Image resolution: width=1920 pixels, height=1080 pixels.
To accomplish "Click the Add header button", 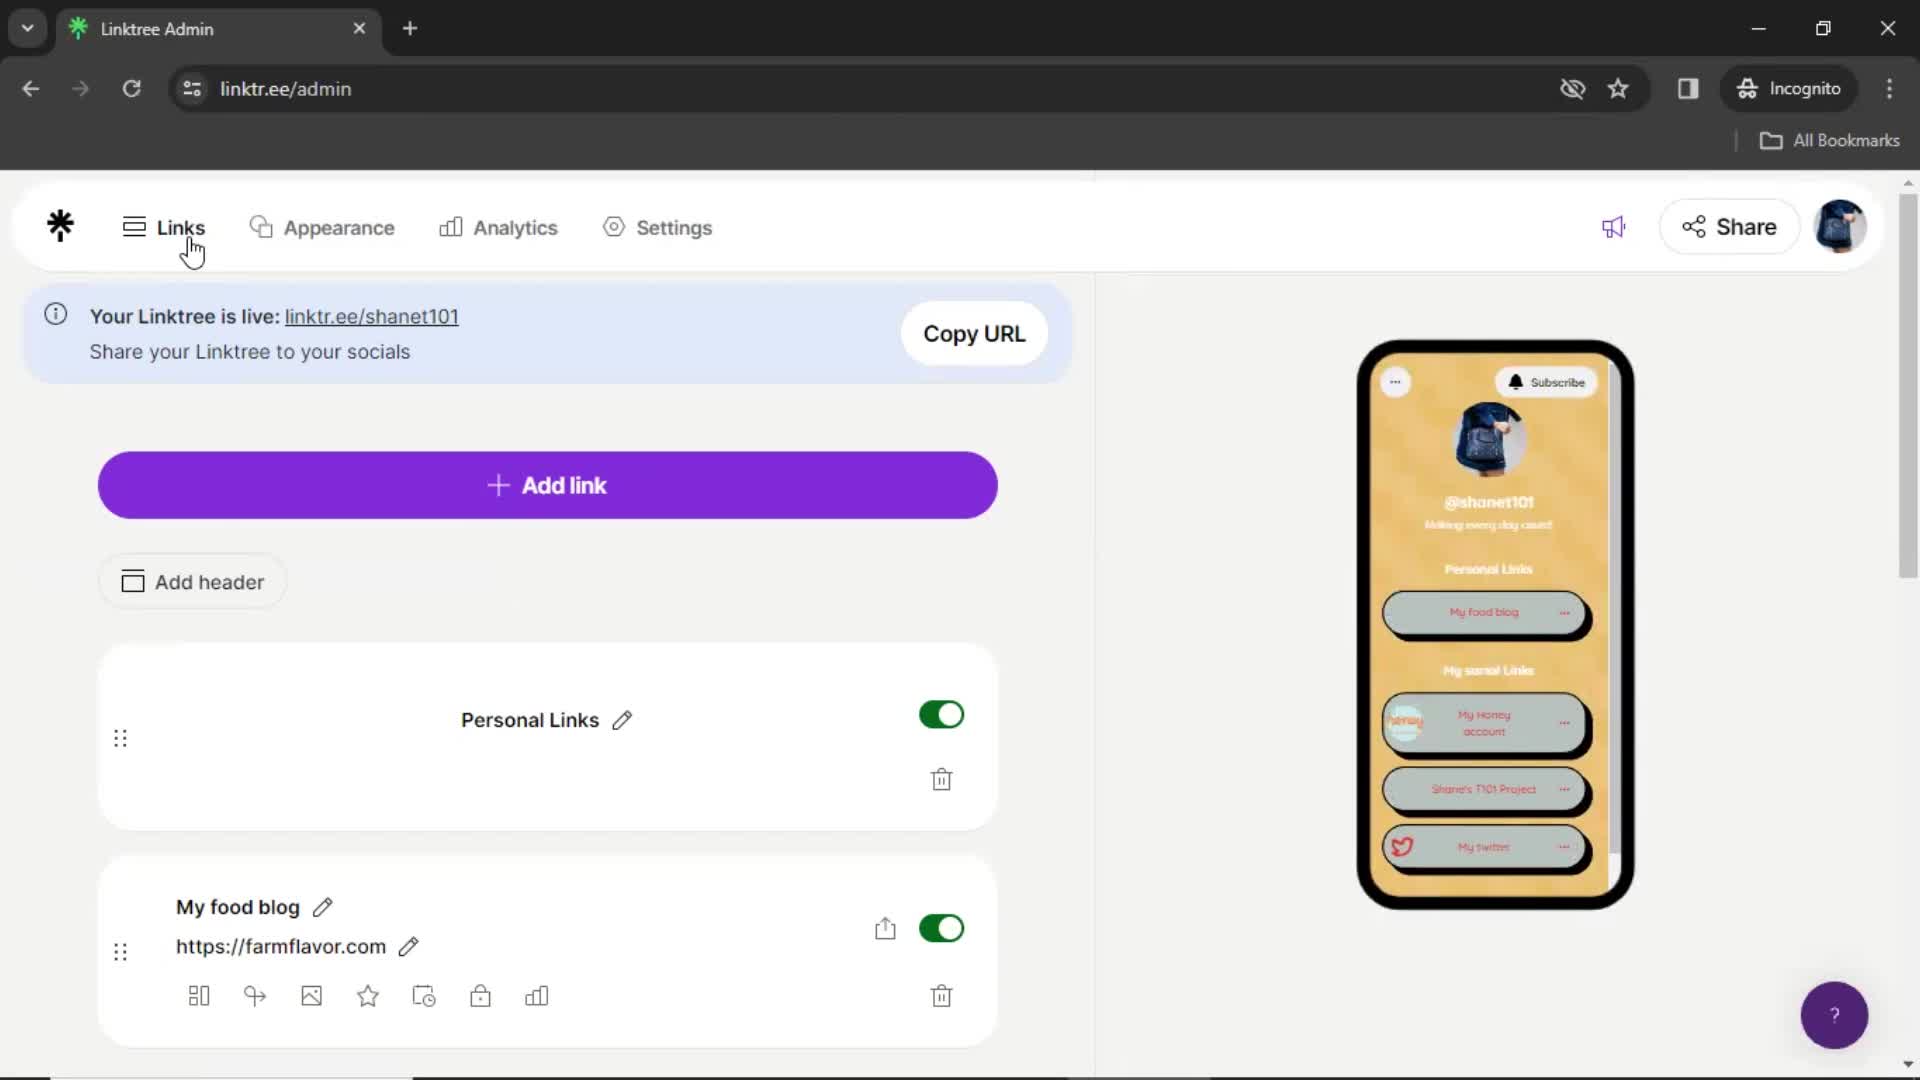I will tap(193, 582).
